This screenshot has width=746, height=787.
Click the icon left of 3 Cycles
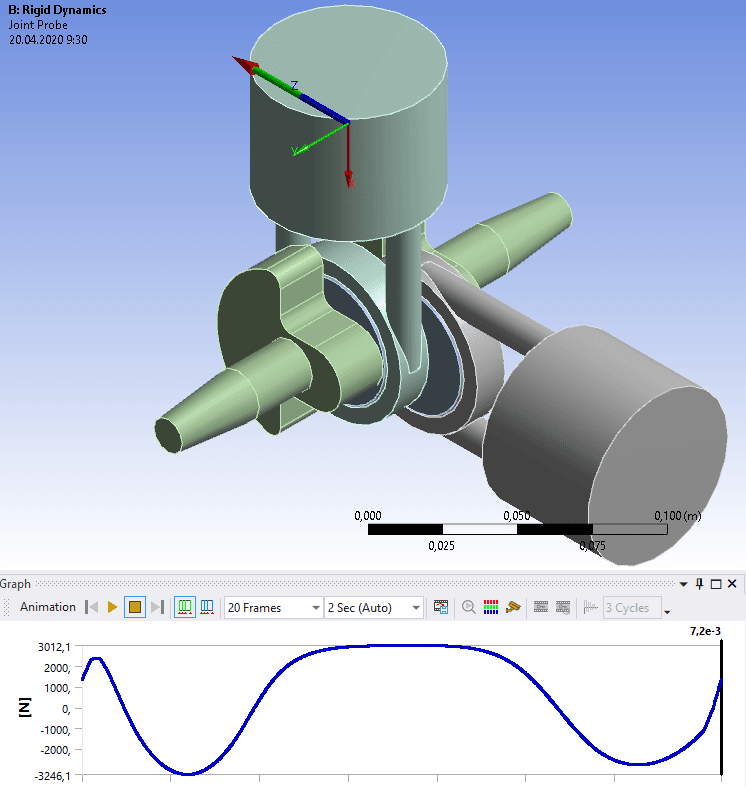(x=590, y=607)
